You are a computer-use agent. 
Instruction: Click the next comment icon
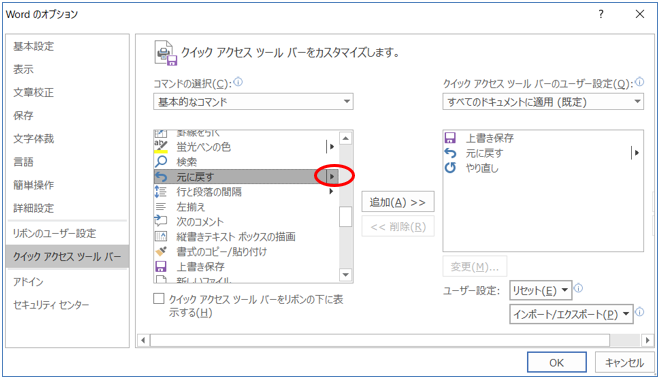(161, 221)
